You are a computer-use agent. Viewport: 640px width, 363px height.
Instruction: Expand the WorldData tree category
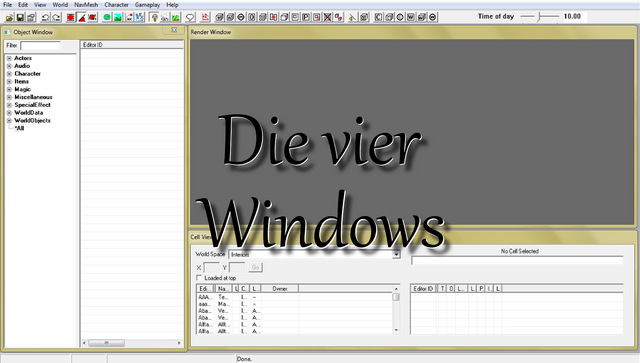click(x=9, y=113)
